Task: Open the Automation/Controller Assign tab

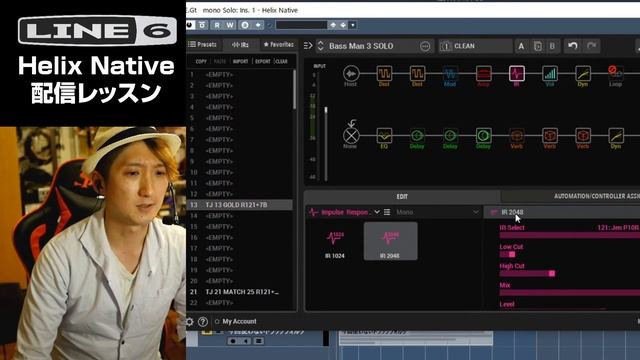Action: [x=571, y=197]
